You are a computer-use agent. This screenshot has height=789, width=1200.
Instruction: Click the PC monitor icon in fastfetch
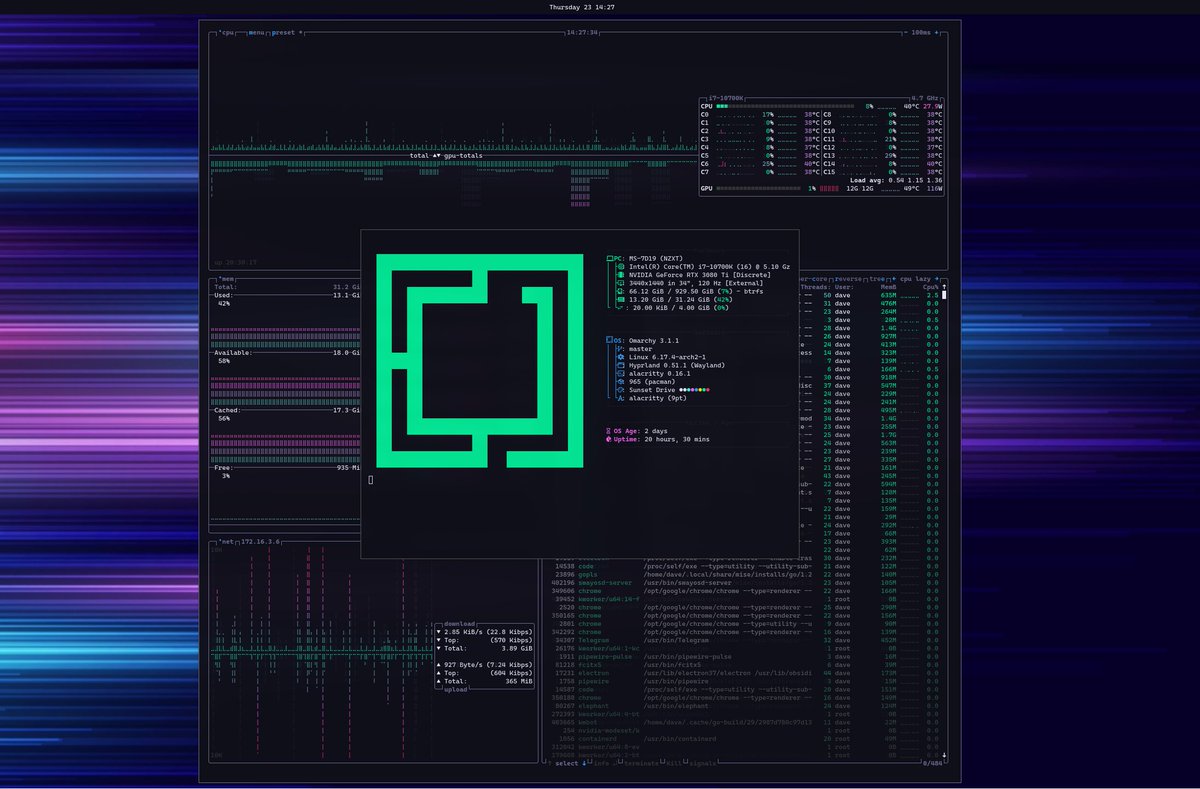coord(610,258)
